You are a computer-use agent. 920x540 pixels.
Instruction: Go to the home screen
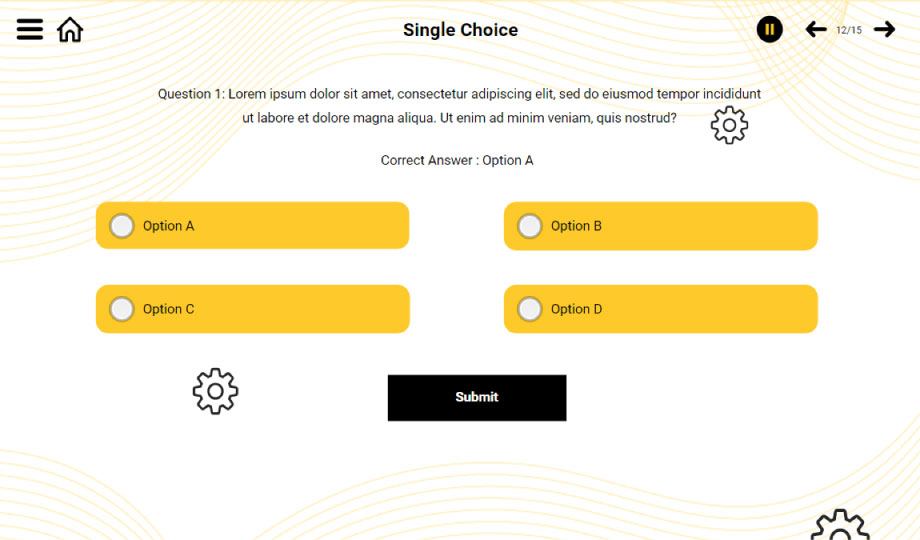click(x=70, y=30)
